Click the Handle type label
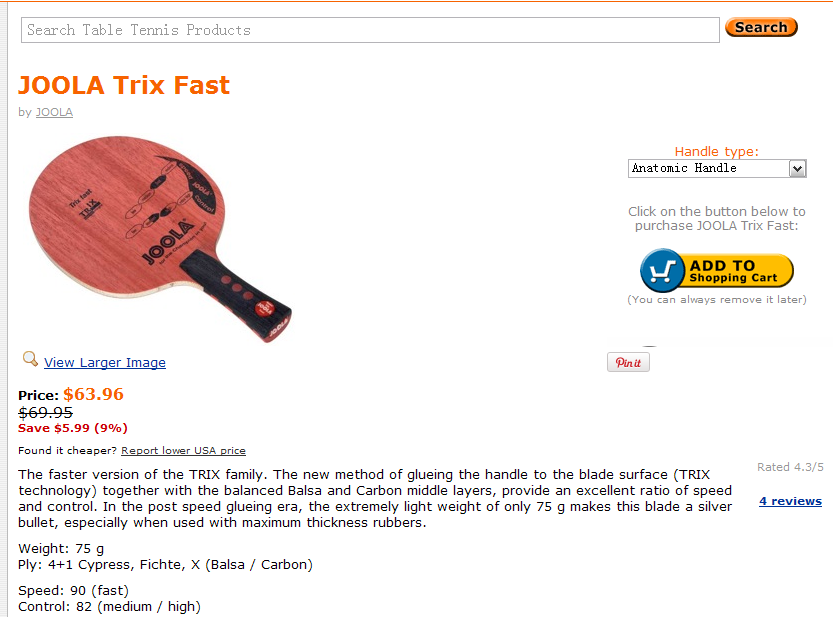Viewport: 833px width, 617px height. click(716, 151)
